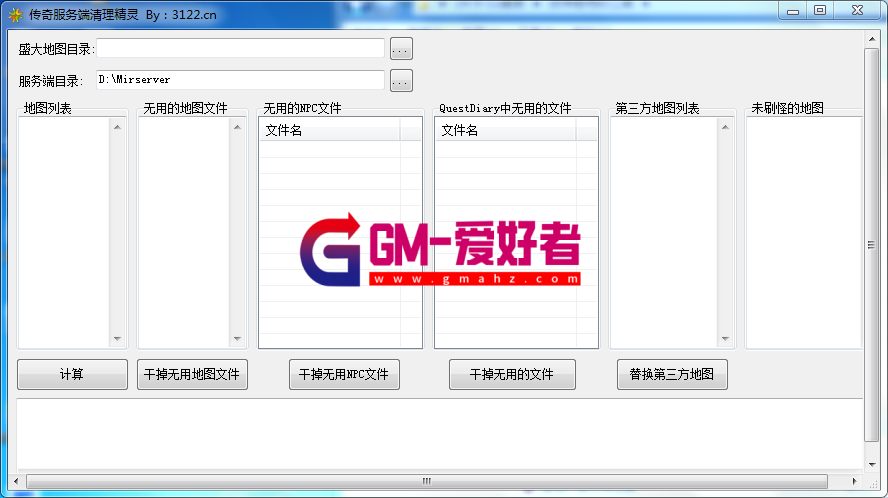Minimize the 传奇服务端清理精灵 window

pyautogui.click(x=793, y=11)
